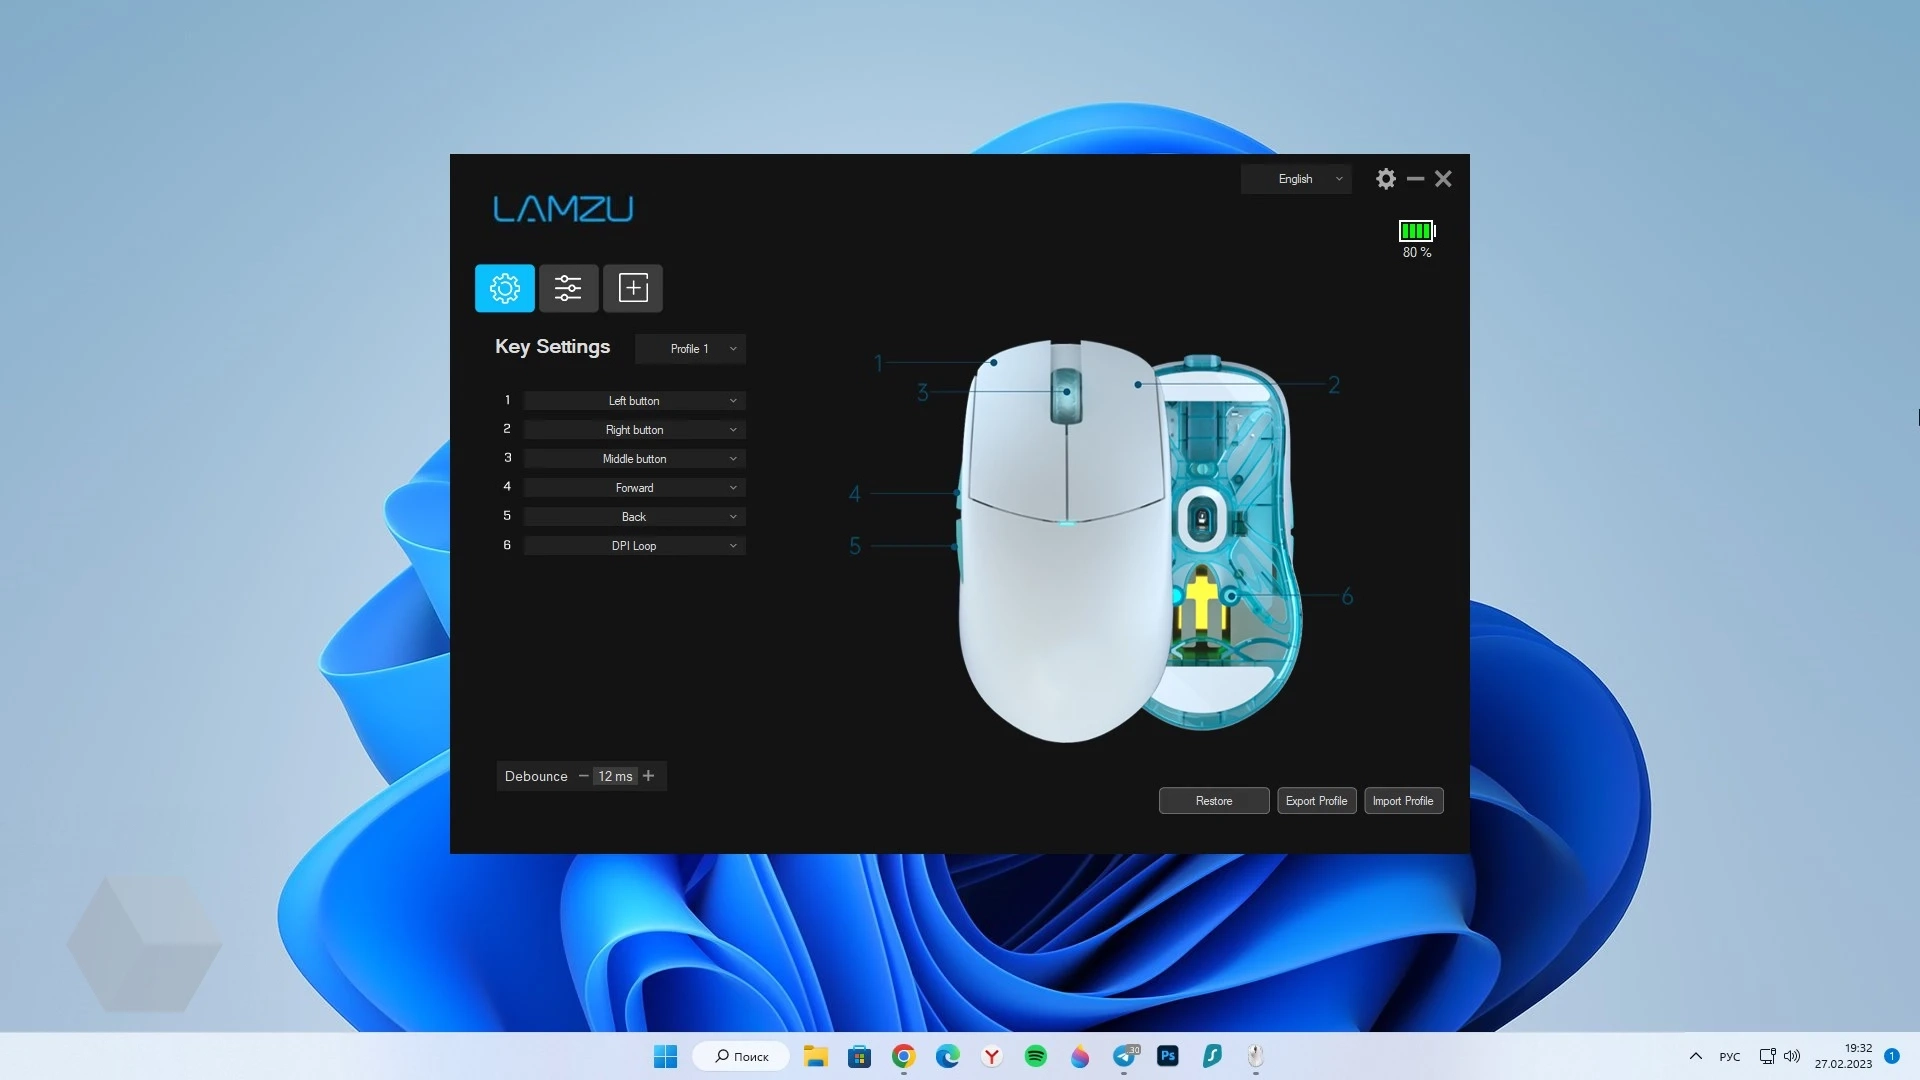Click the Middle button assignment row
Screen dimensions: 1920x1080
(x=633, y=458)
